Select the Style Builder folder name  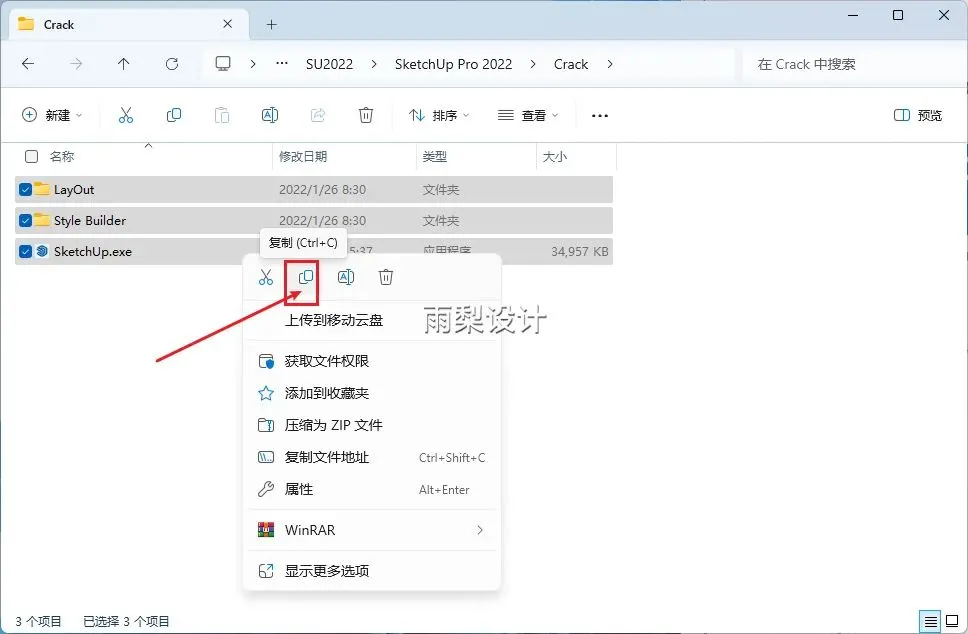90,220
